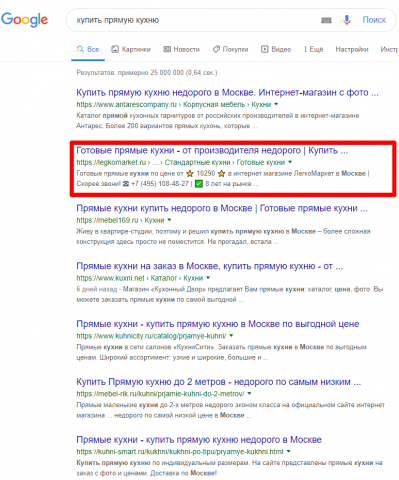Image resolution: width=399 pixels, height=480 pixels.
Task: Open the mebel169.ru result title link
Action: [x=222, y=208]
